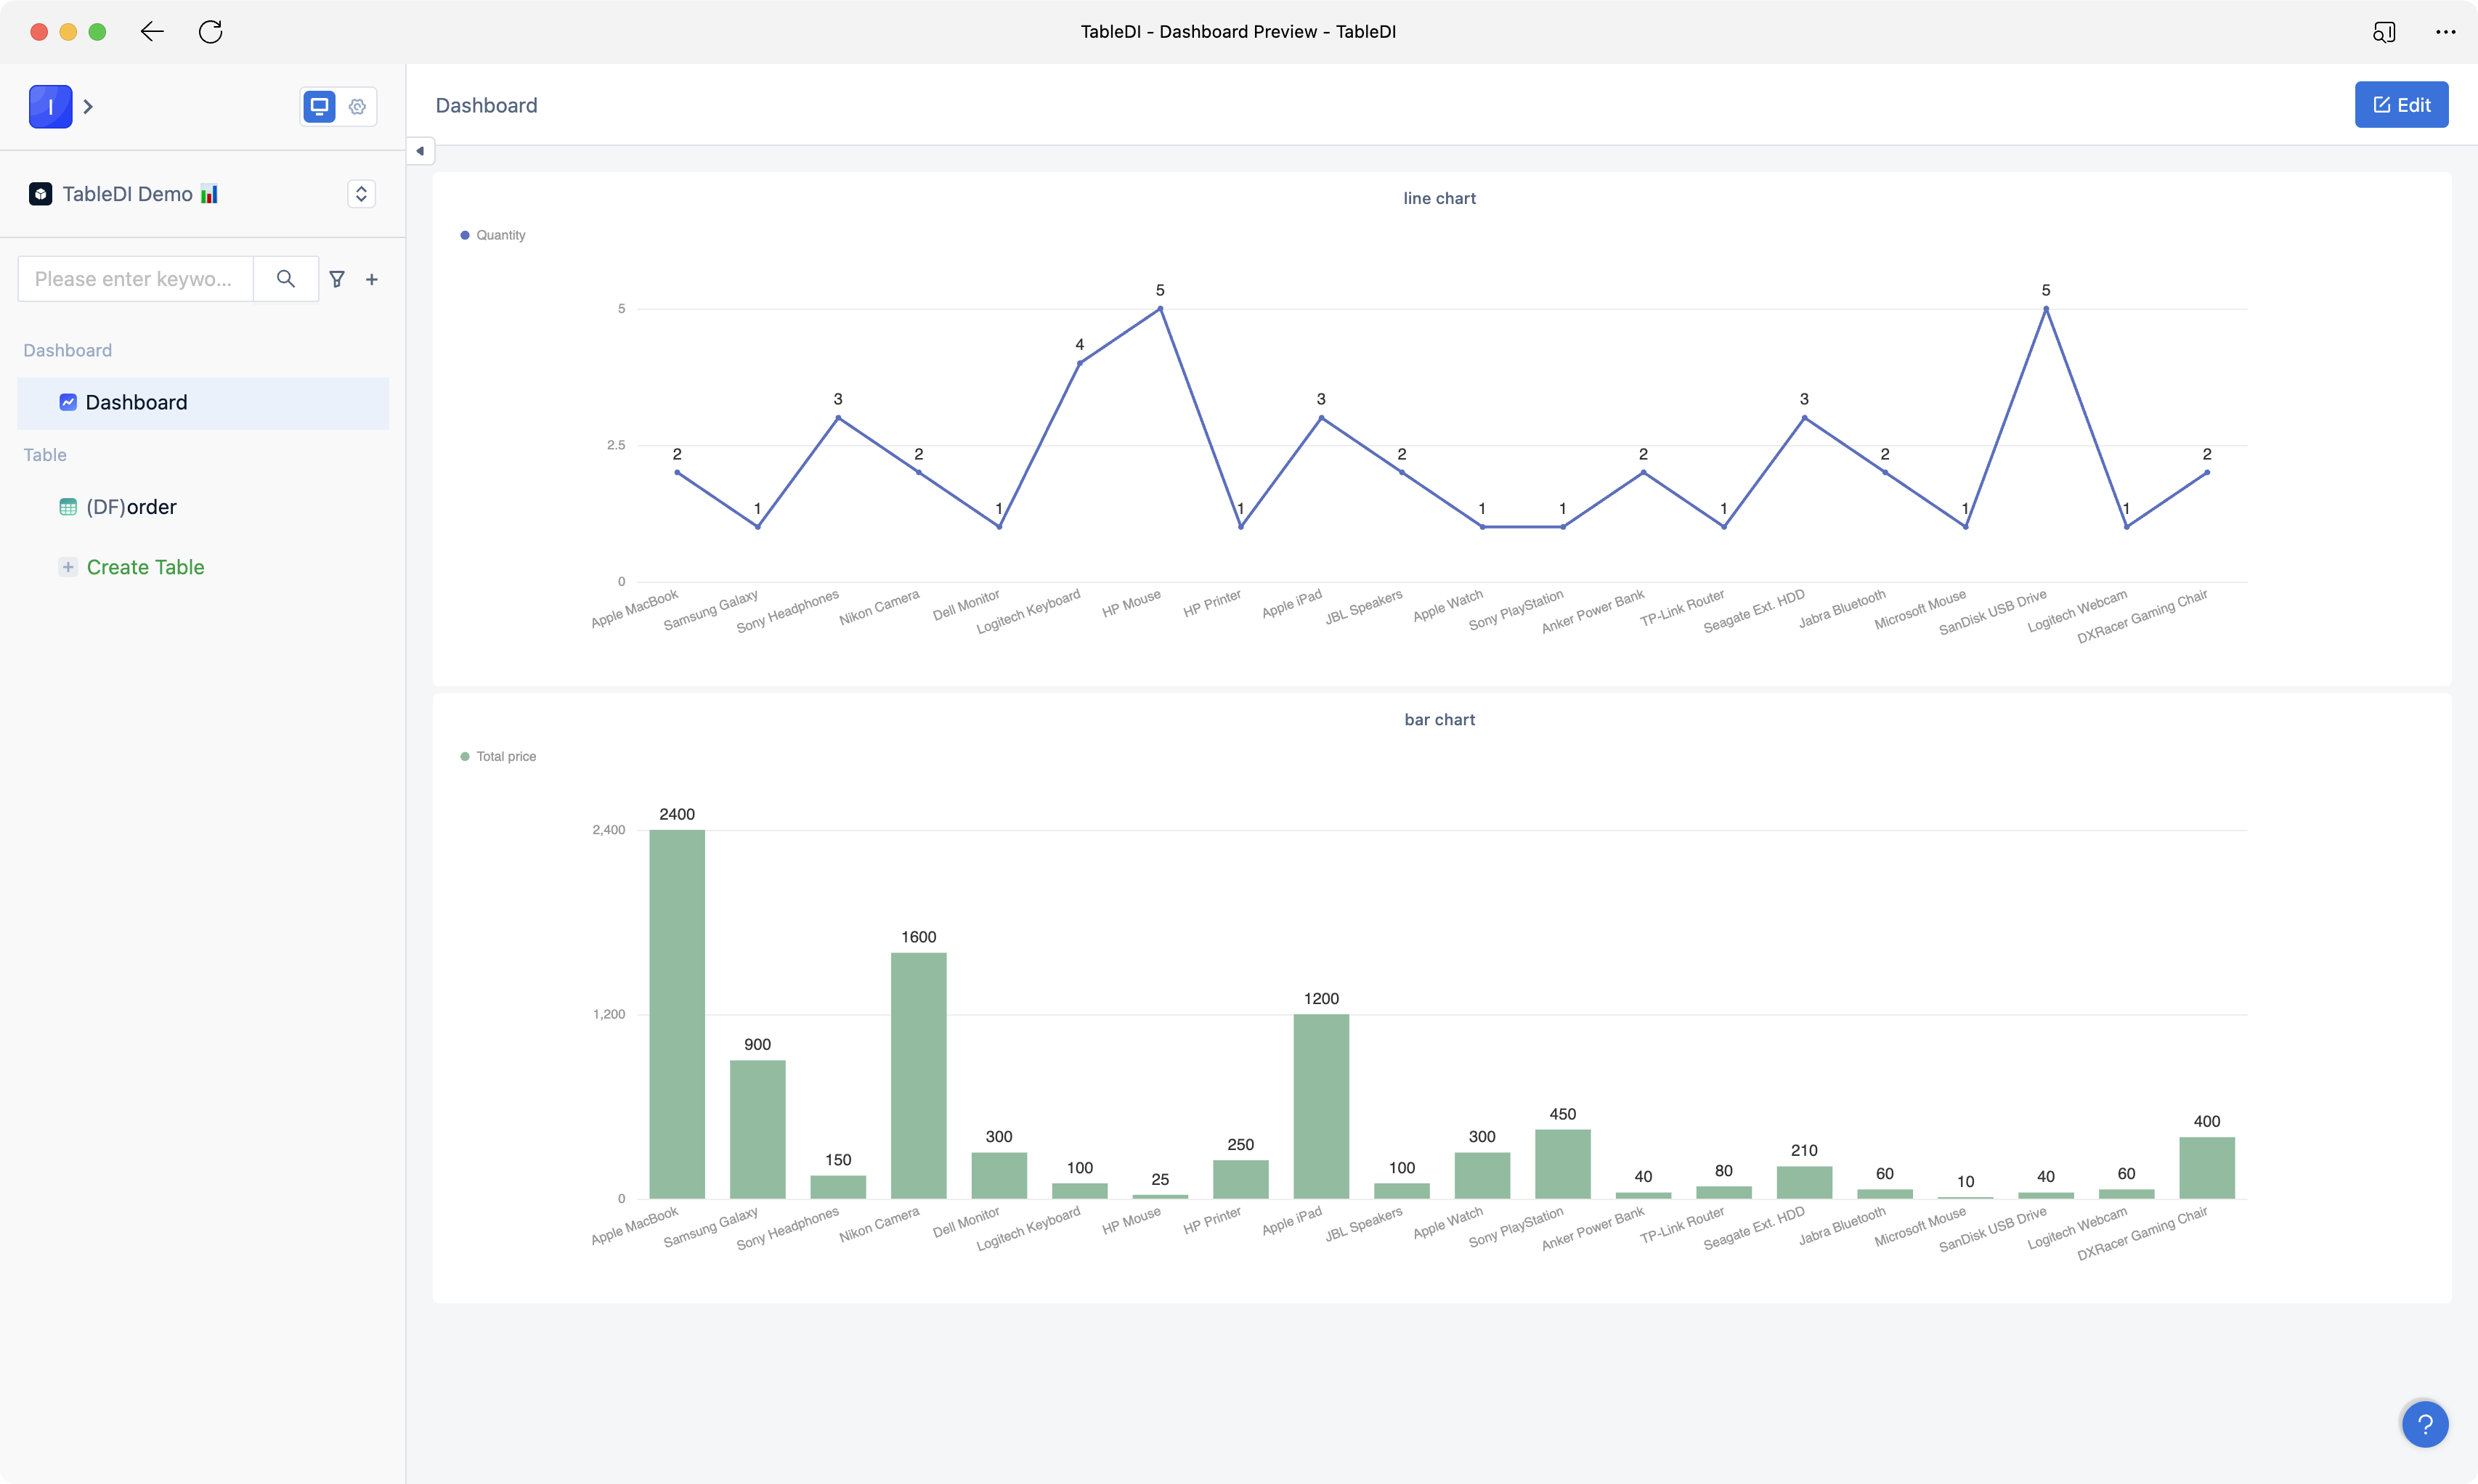Viewport: 2478px width, 1484px height.
Task: Click the 'Dashboard' section label in sidebar
Action: (x=67, y=350)
